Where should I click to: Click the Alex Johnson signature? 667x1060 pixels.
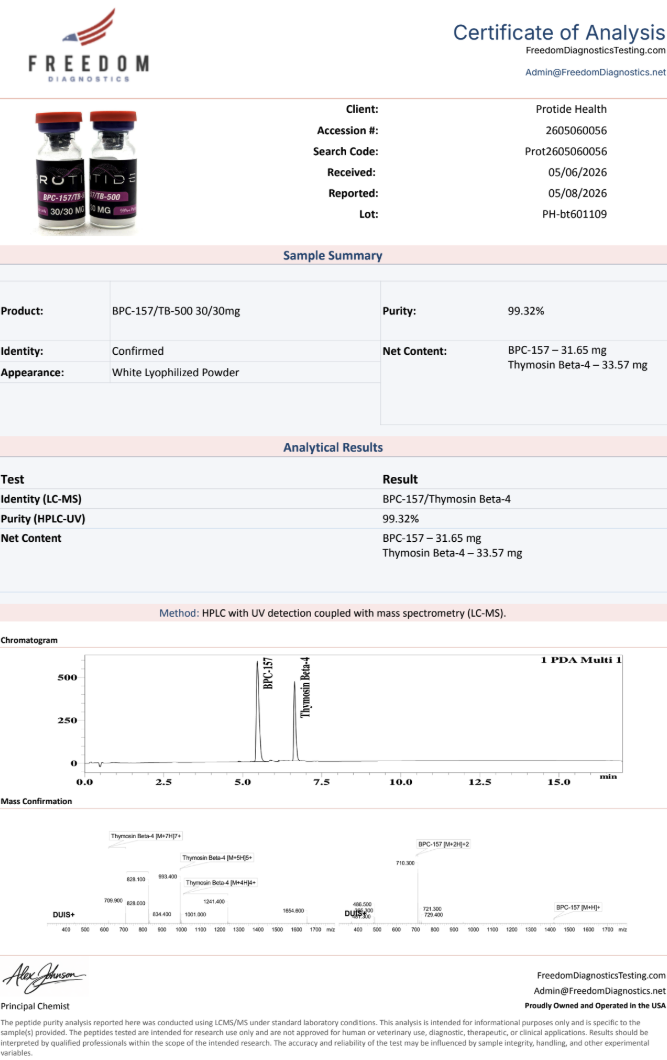pyautogui.click(x=44, y=977)
